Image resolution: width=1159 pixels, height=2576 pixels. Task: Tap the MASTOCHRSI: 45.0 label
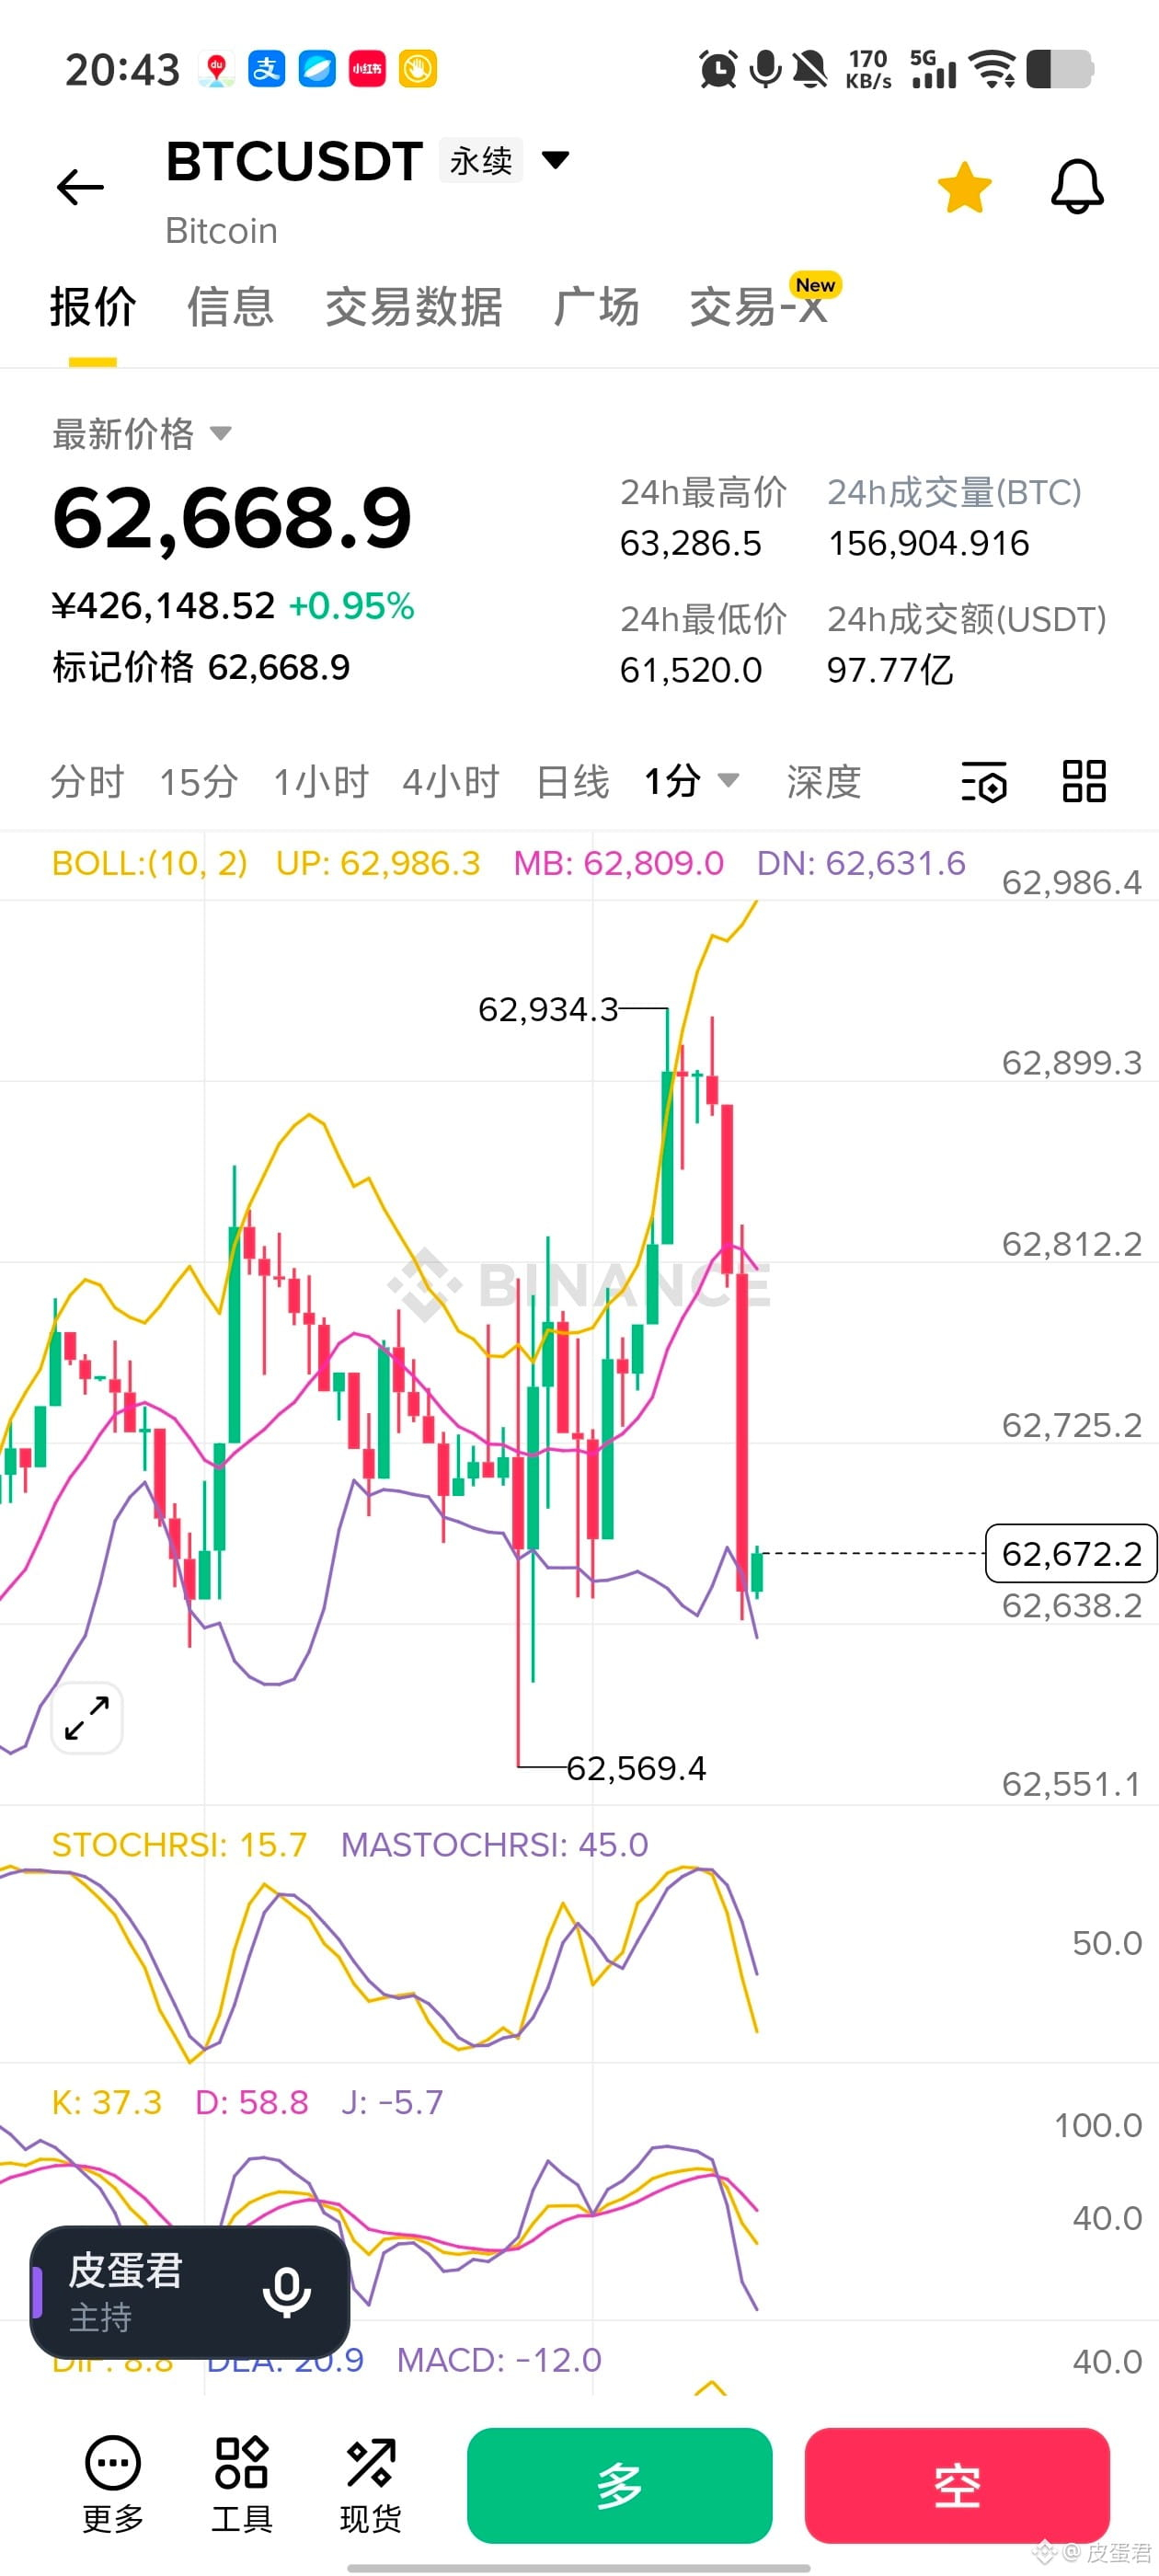495,1844
